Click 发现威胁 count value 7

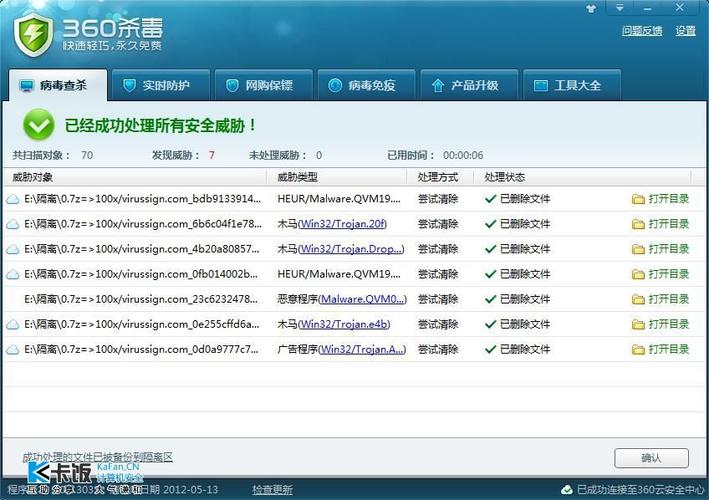(211, 156)
